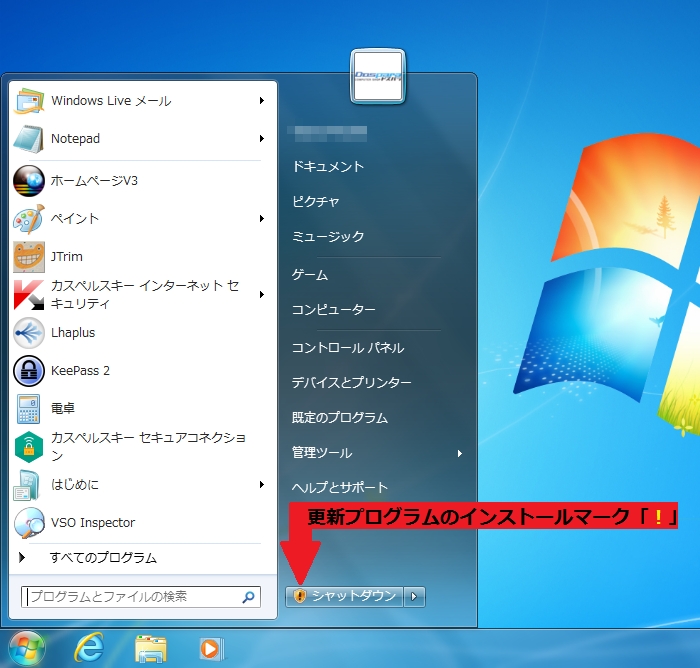Open 管理ツール menu entry
The height and width of the screenshot is (668, 700).
322,453
